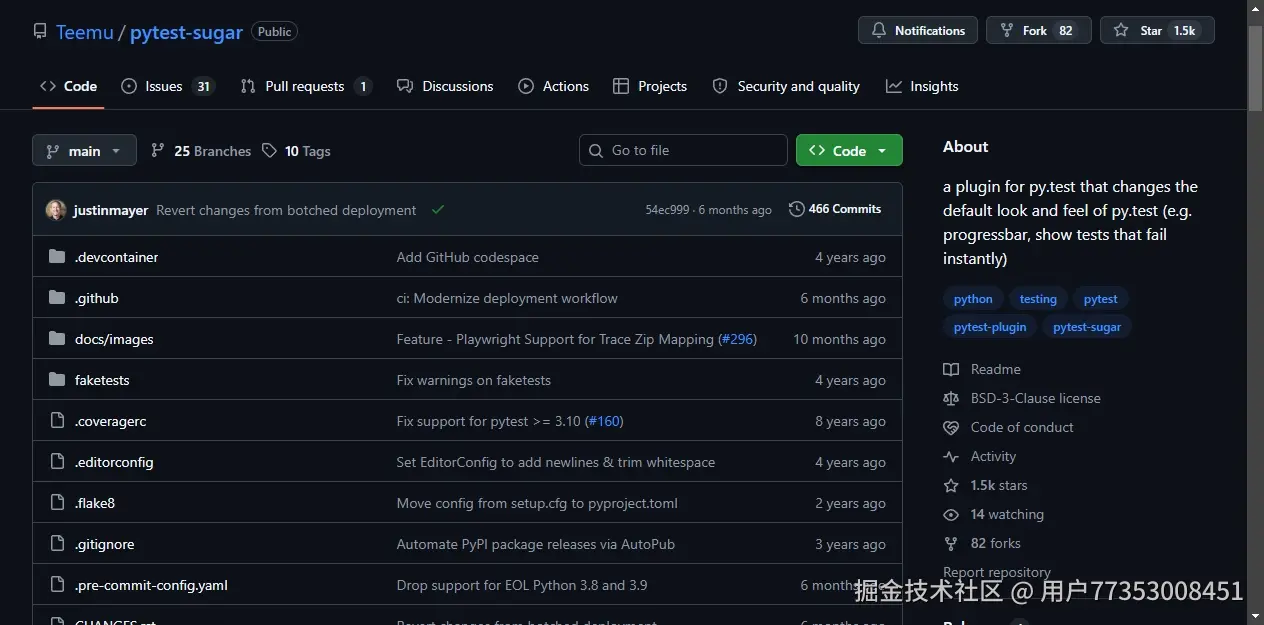Screen dimensions: 1264x625
Task: View the 10 Tags link
Action: [x=296, y=151]
